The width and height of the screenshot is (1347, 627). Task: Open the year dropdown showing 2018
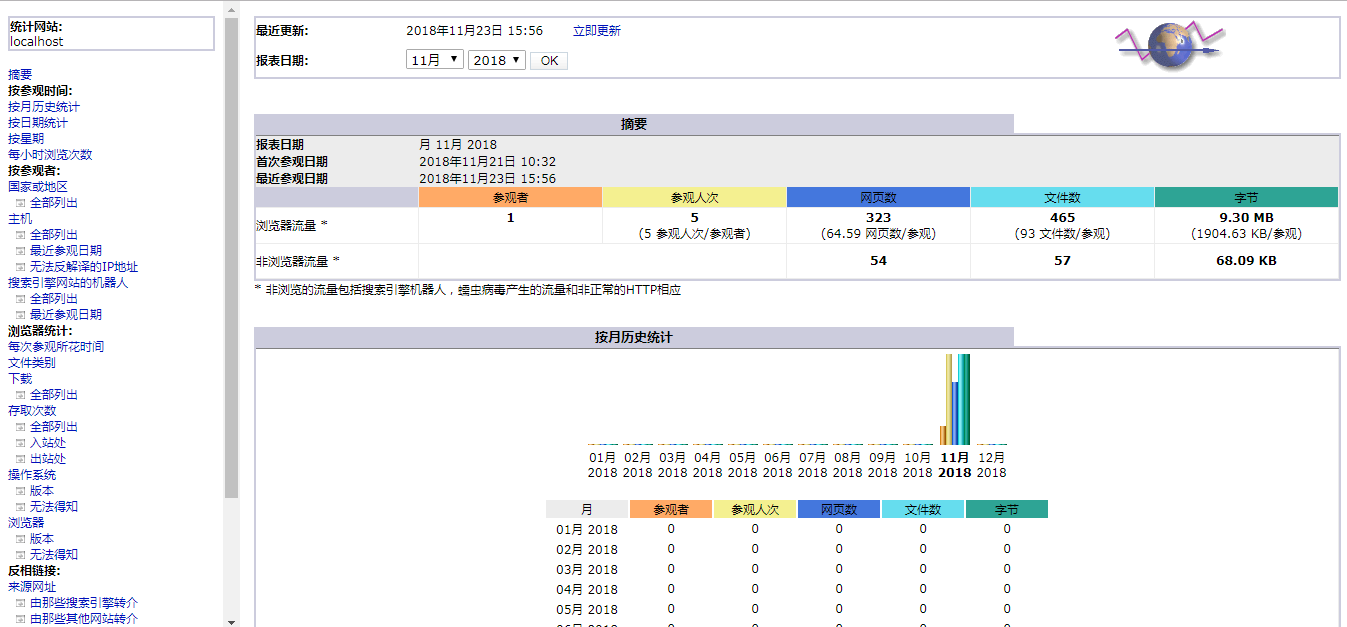click(x=496, y=60)
